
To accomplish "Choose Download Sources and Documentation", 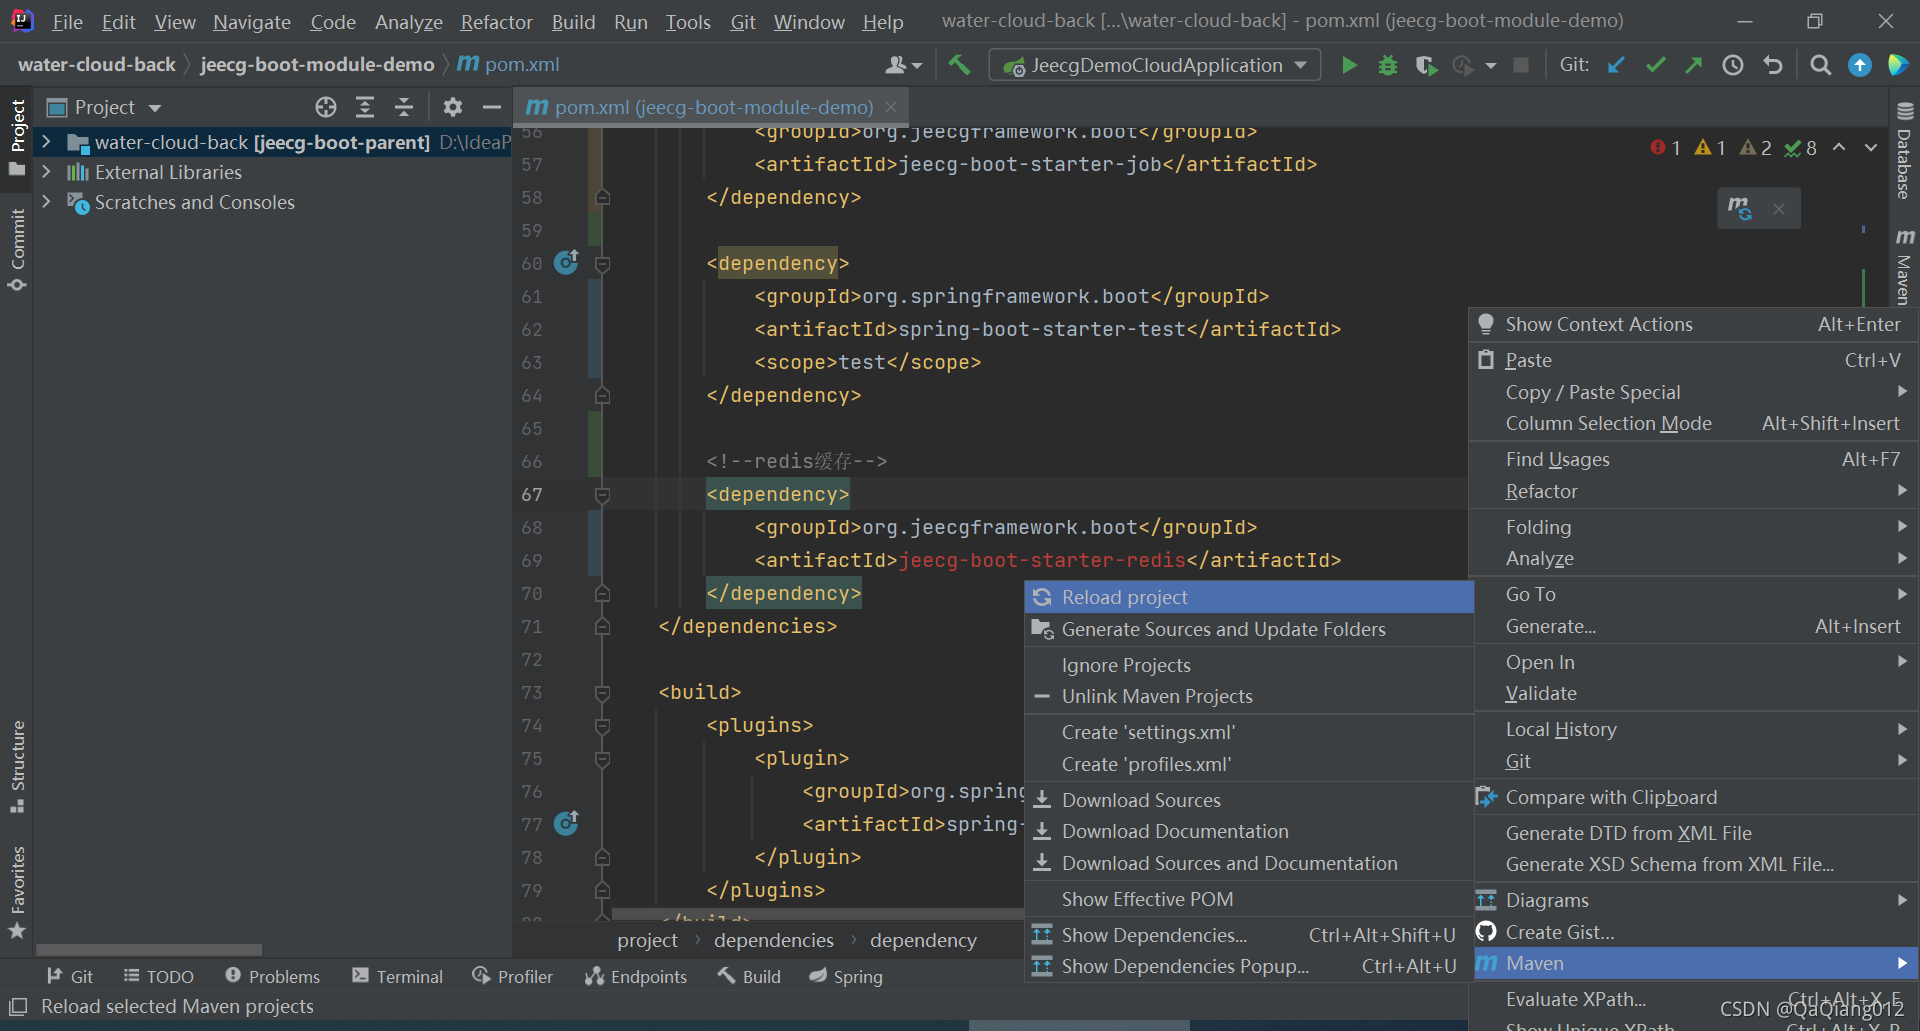I will (1249, 863).
